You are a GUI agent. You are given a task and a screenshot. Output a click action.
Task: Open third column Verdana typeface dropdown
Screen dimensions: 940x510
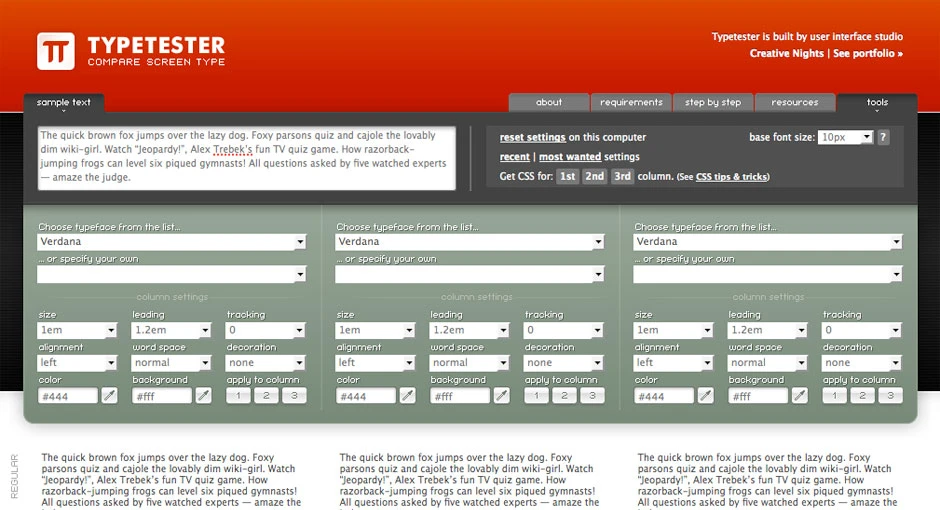tap(767, 242)
